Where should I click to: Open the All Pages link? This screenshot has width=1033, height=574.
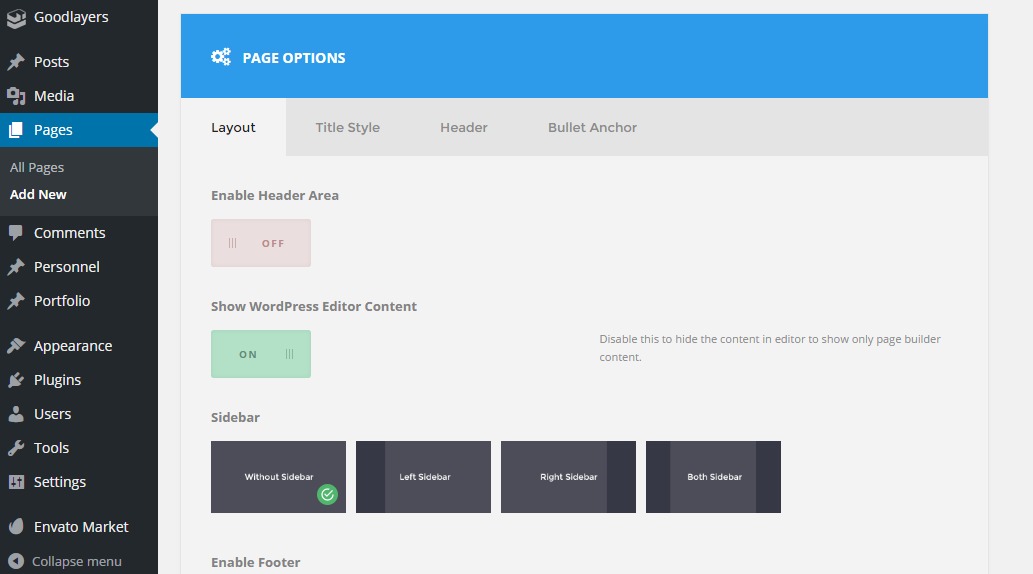(x=37, y=168)
